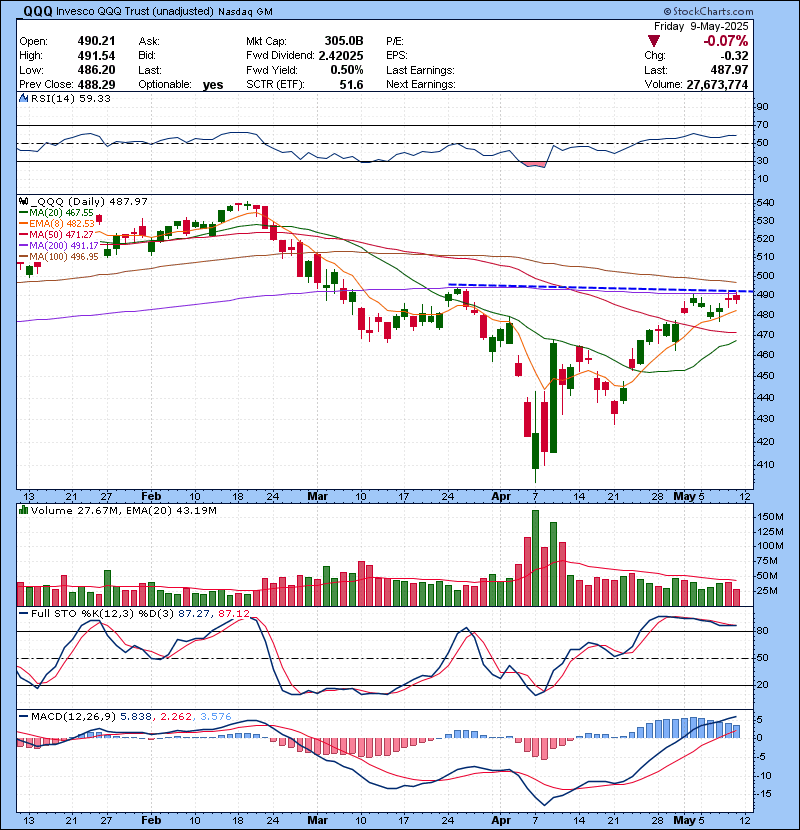
Task: Click the EPS label
Action: coord(397,56)
